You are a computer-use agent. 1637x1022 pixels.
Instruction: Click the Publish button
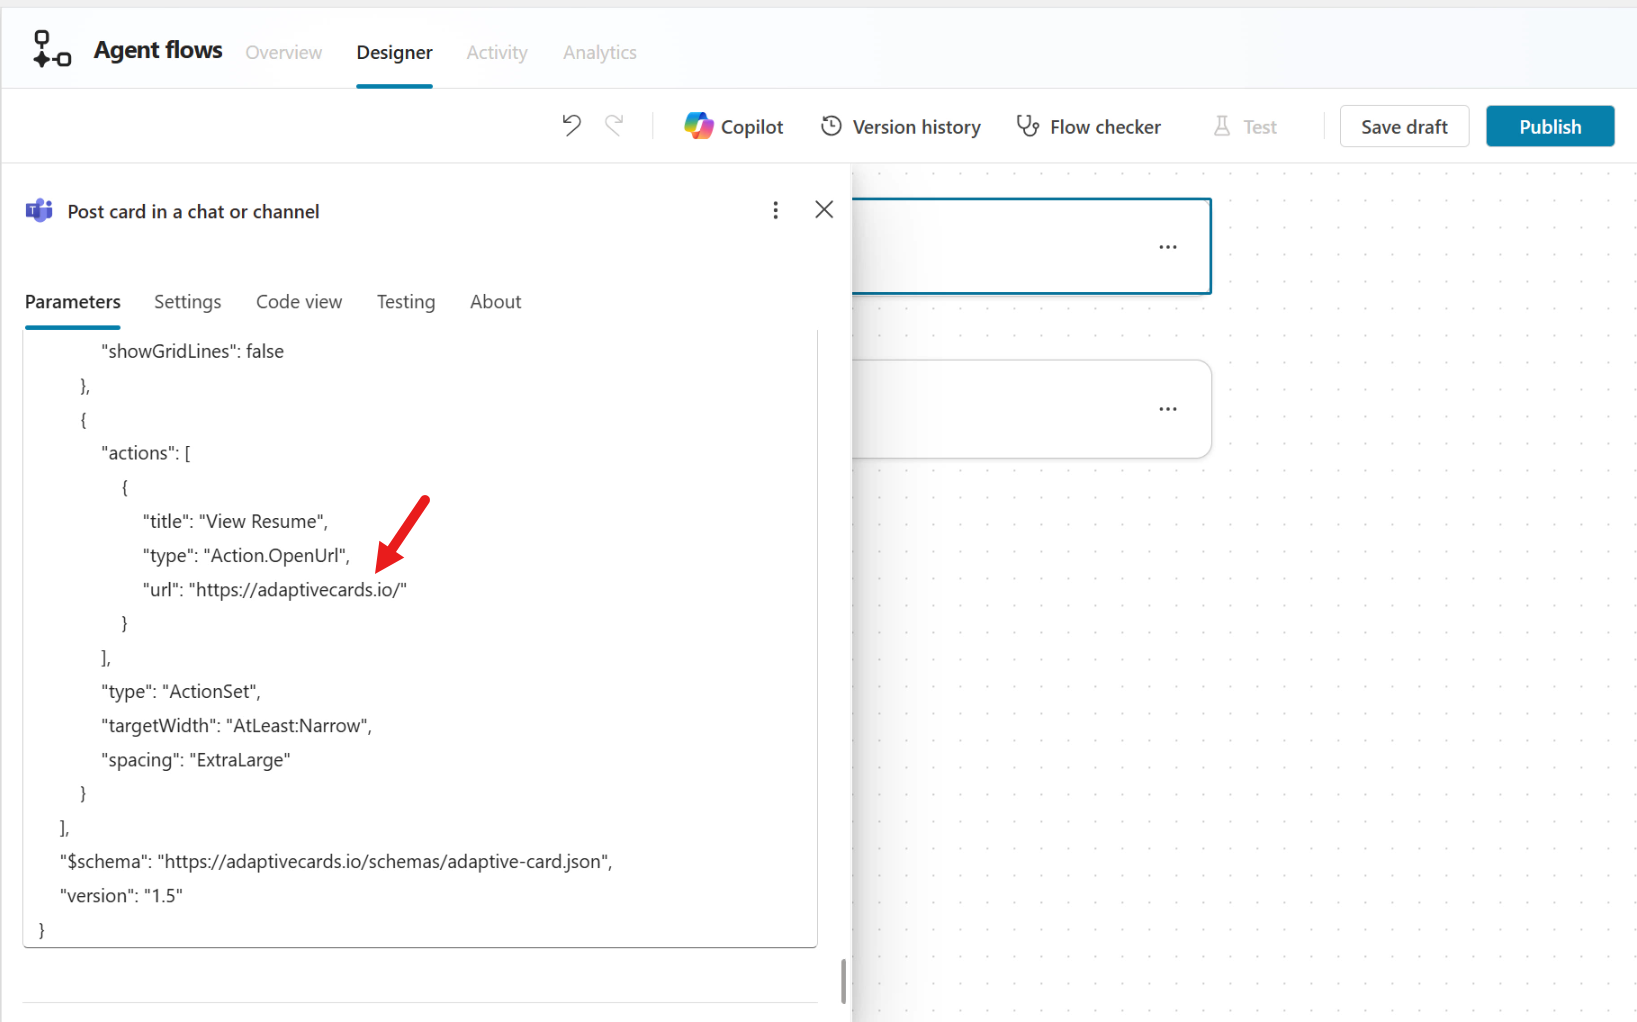tap(1549, 126)
